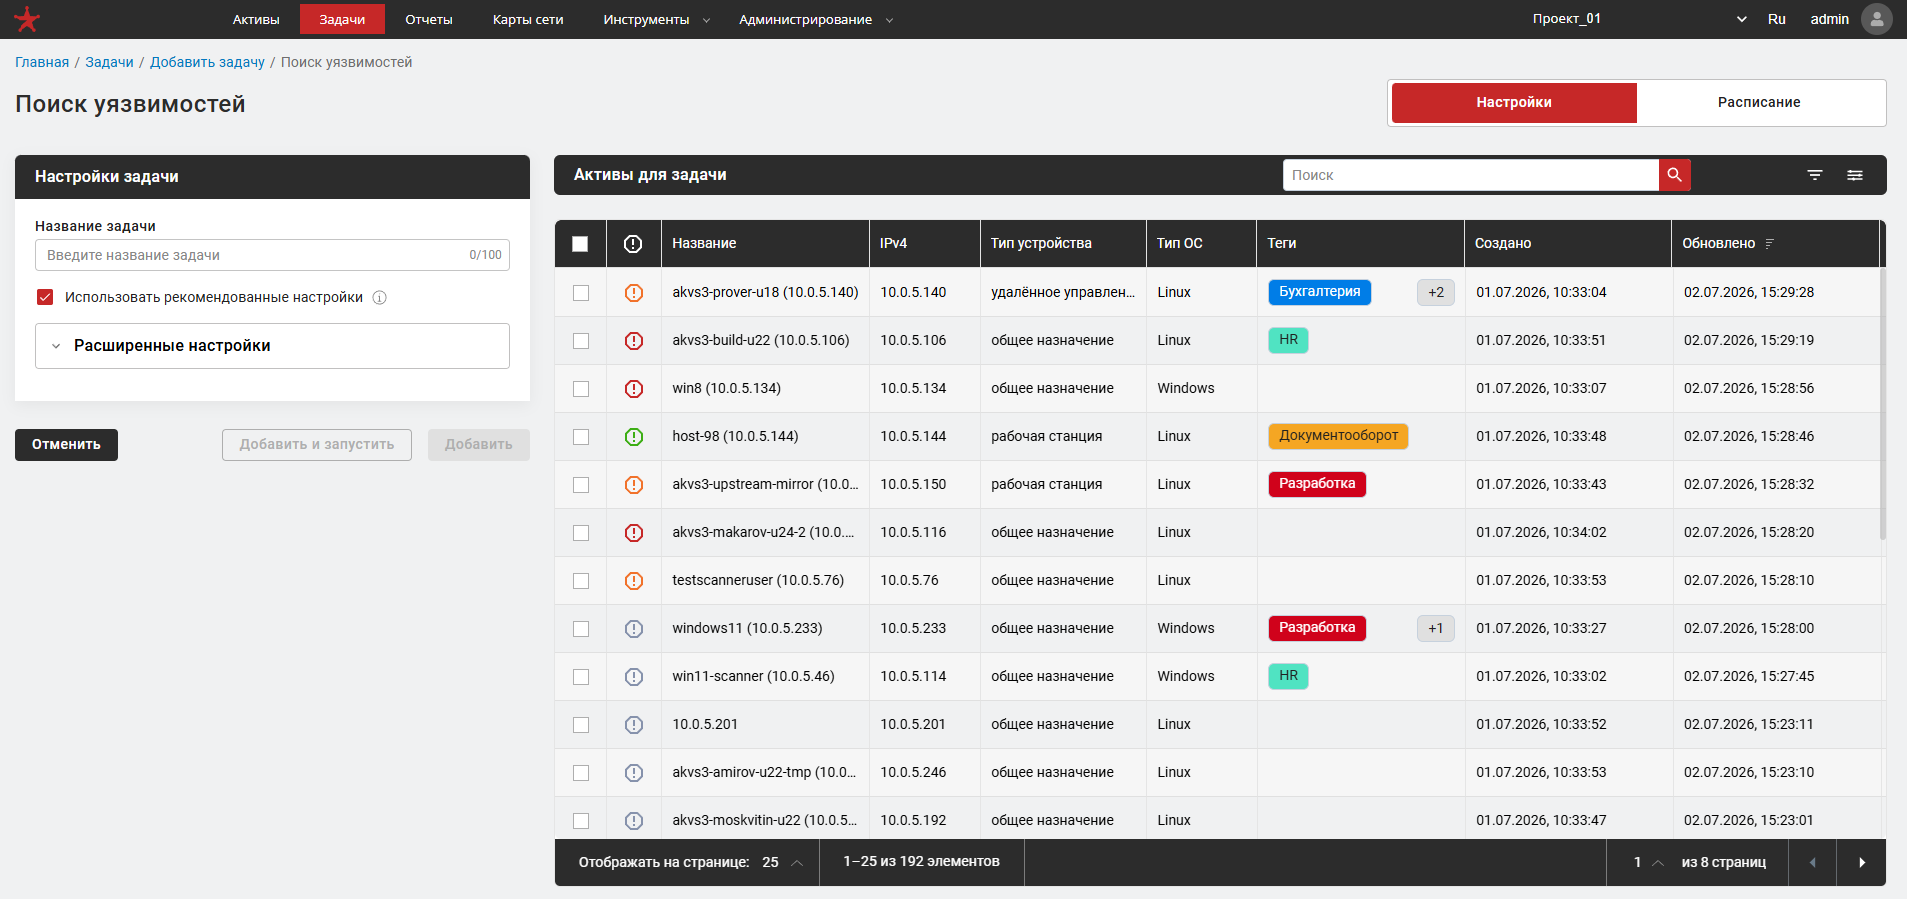Open the filter icon in the assets header
This screenshot has width=1907, height=899.
tap(1815, 175)
